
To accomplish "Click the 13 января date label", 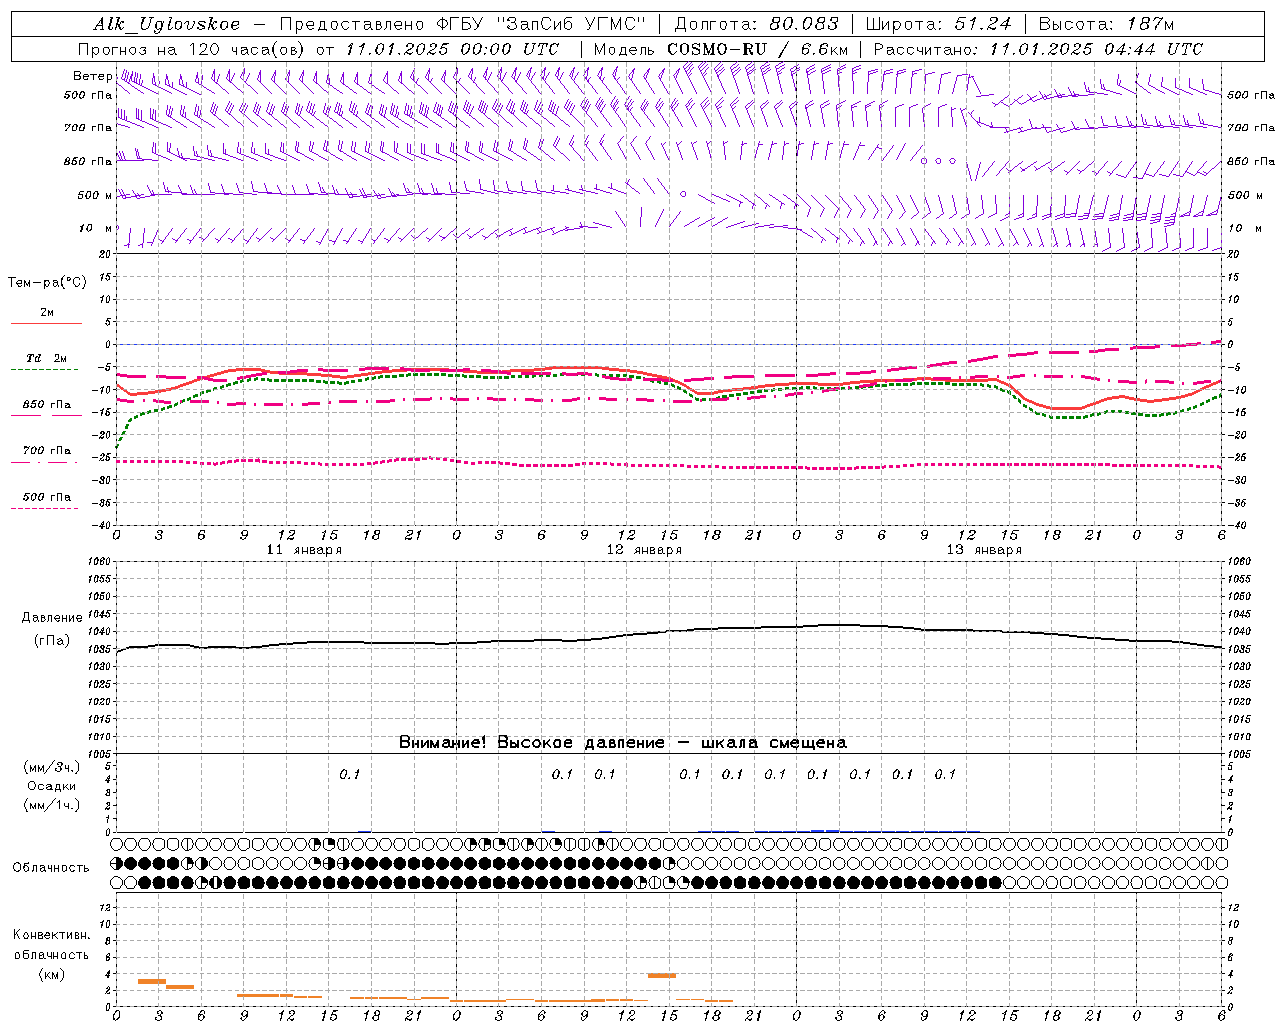I will click(x=984, y=550).
